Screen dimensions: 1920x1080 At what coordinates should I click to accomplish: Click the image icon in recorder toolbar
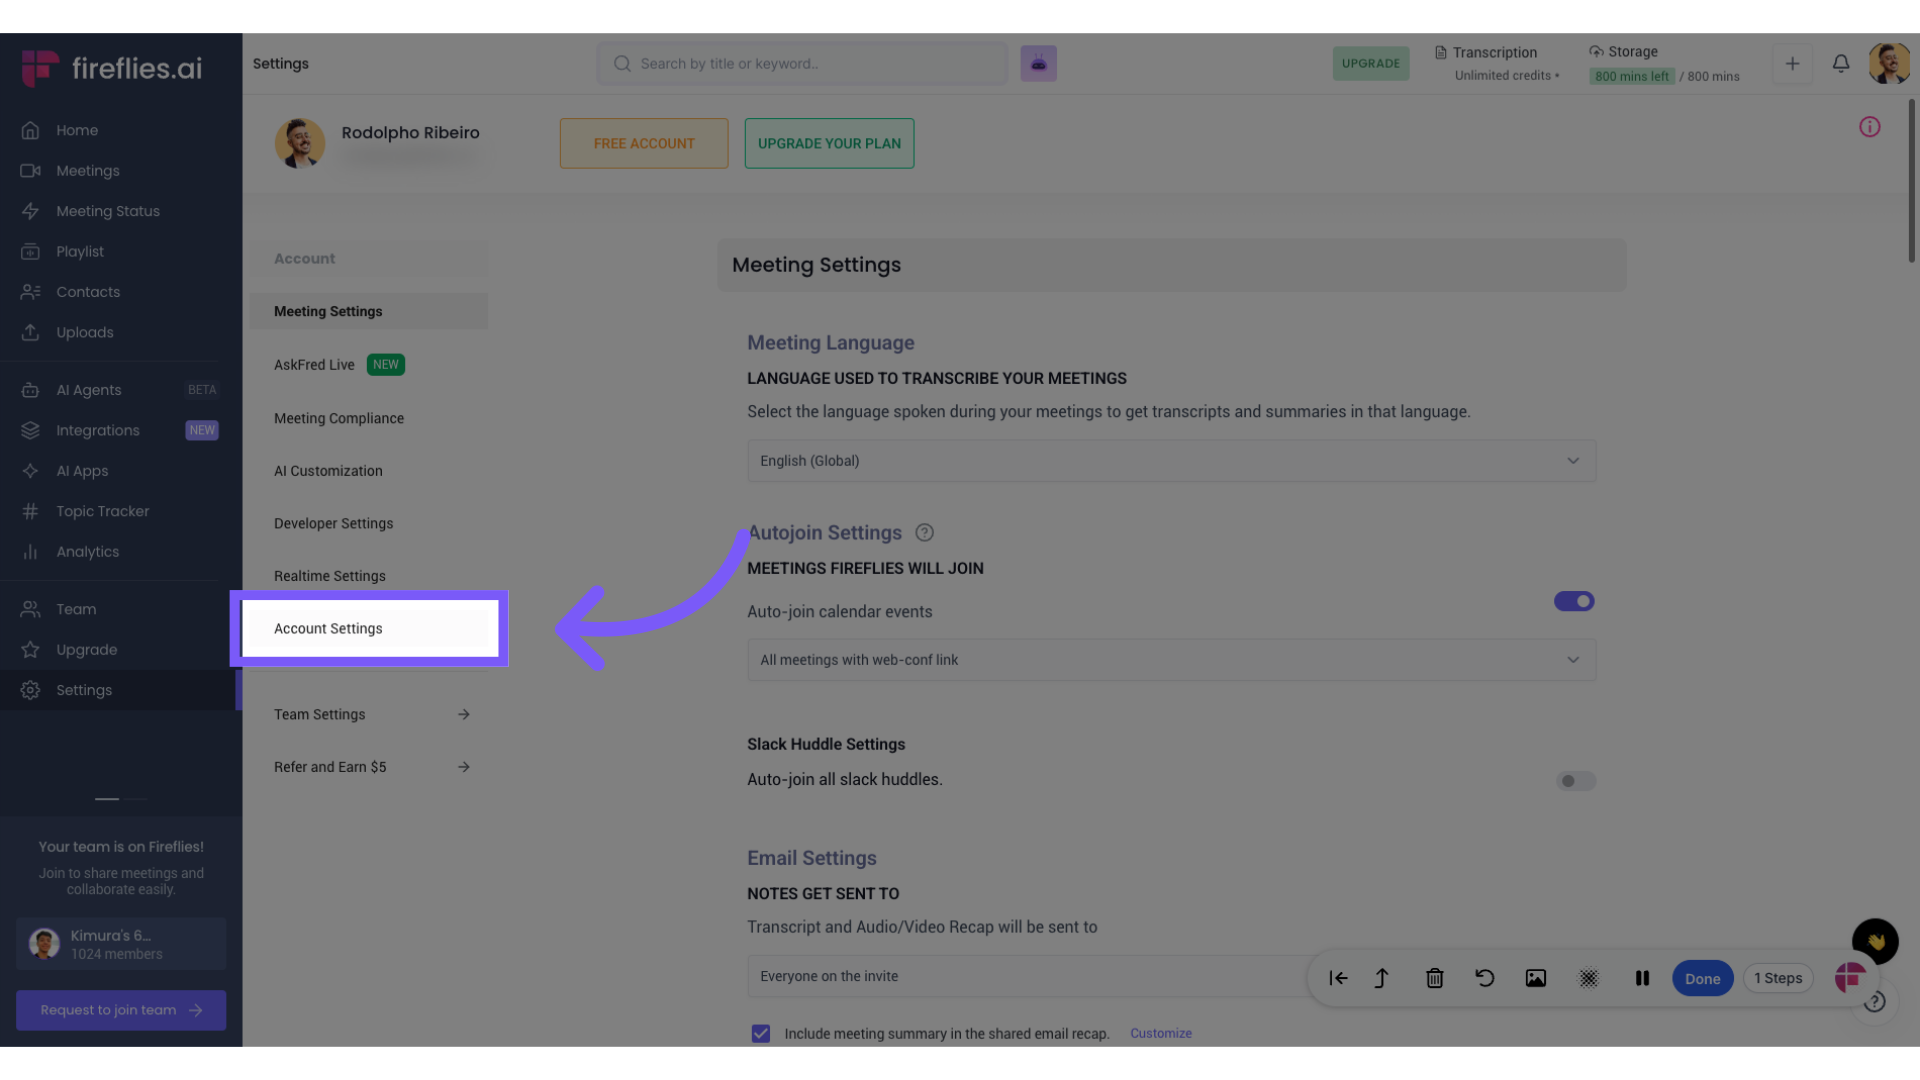pos(1535,978)
